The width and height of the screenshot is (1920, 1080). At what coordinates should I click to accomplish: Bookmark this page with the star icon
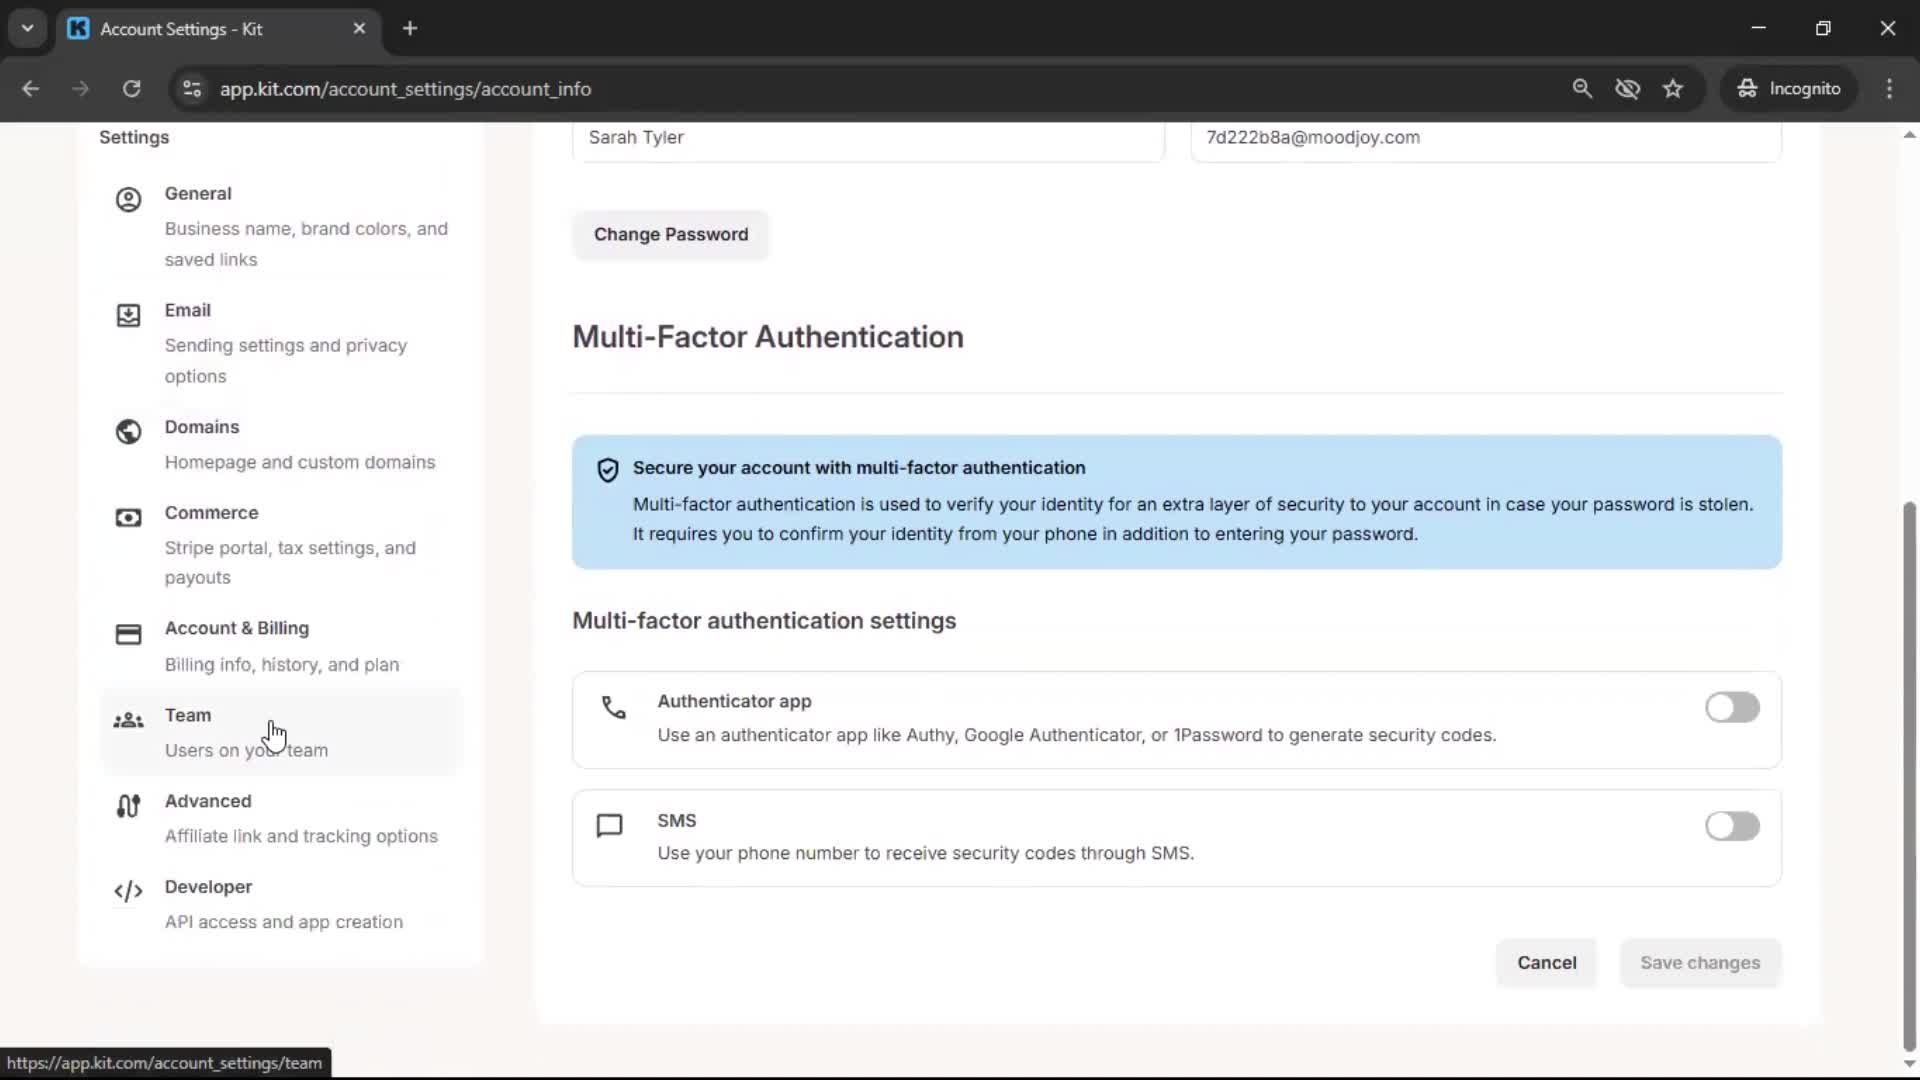click(1673, 89)
